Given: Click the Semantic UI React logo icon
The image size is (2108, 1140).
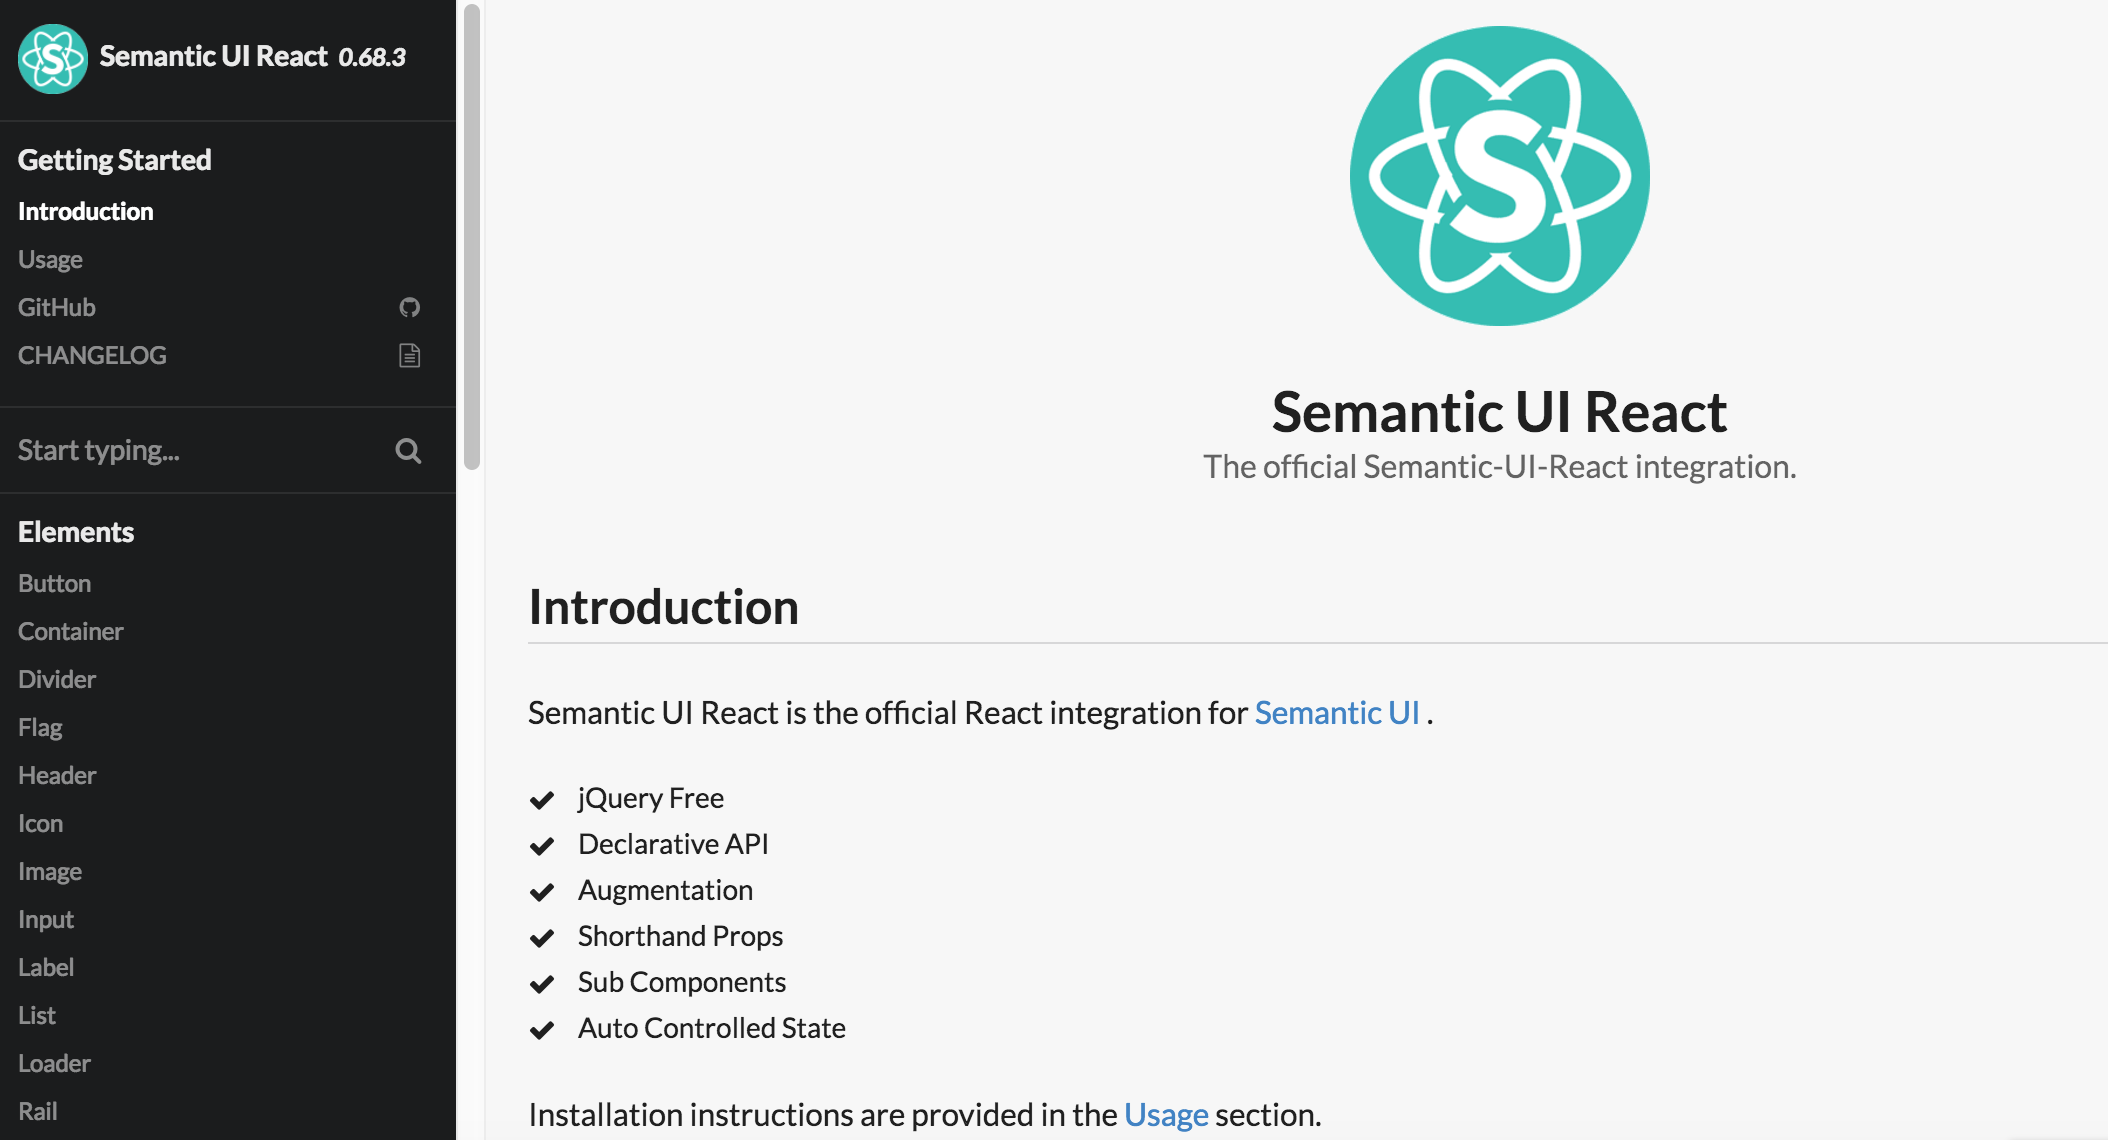Looking at the screenshot, I should pos(52,58).
